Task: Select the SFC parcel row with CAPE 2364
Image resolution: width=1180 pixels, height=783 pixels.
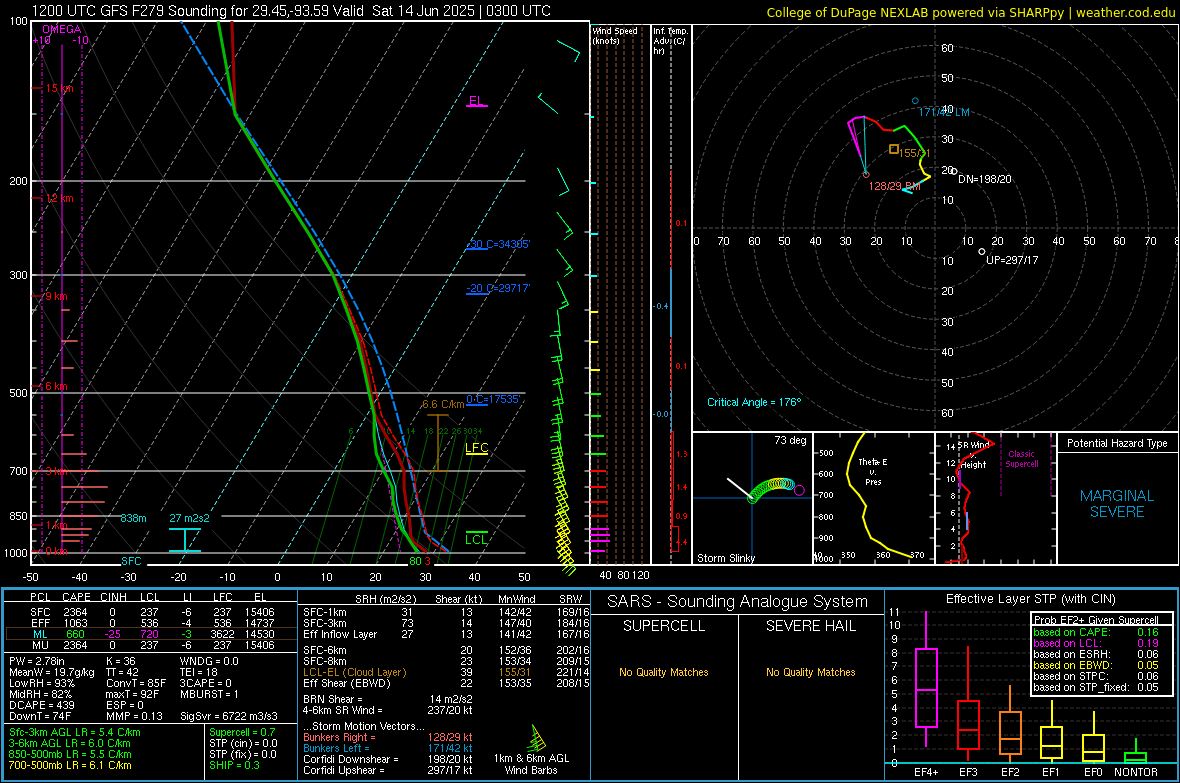Action: click(151, 612)
